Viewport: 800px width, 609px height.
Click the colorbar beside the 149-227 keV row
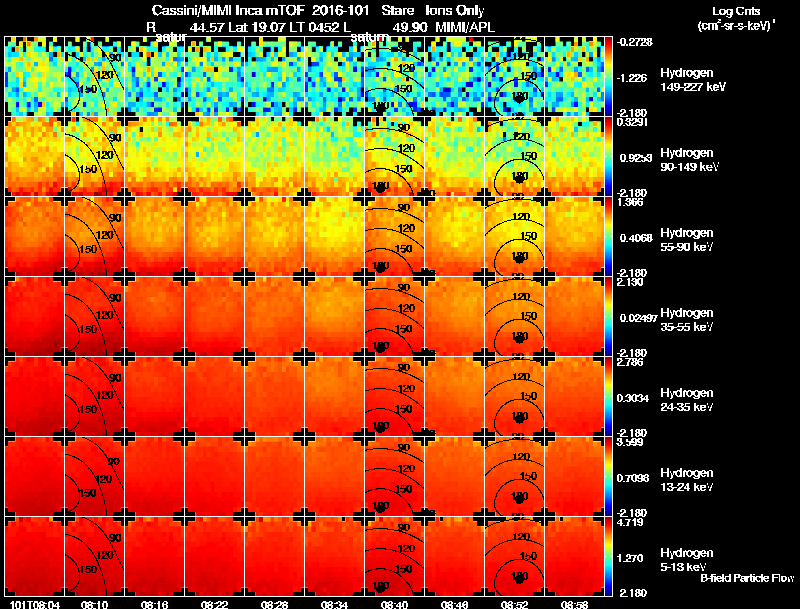pos(608,77)
